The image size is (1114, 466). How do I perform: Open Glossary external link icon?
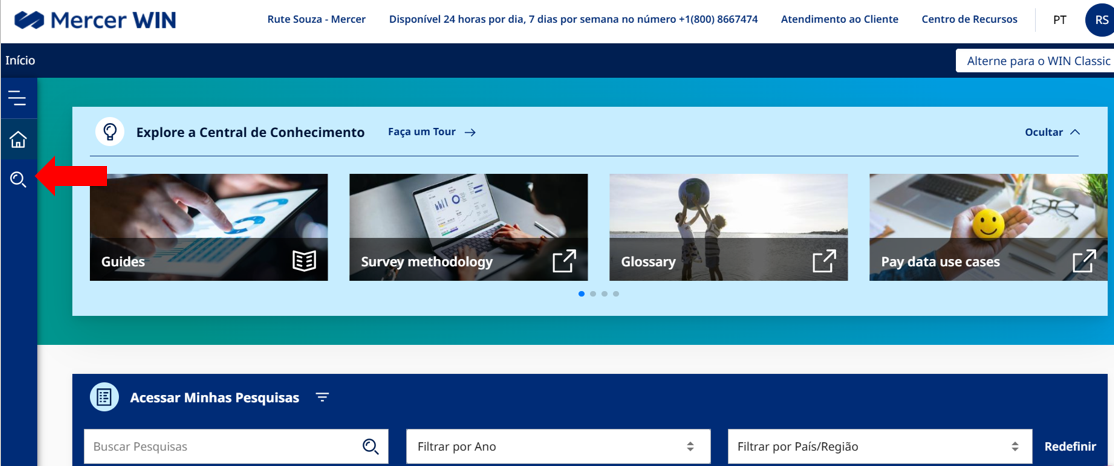click(x=824, y=261)
